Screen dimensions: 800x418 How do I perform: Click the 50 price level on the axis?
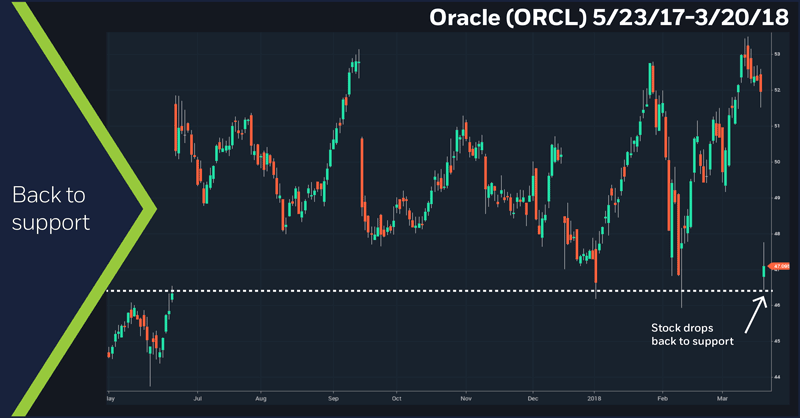[777, 161]
